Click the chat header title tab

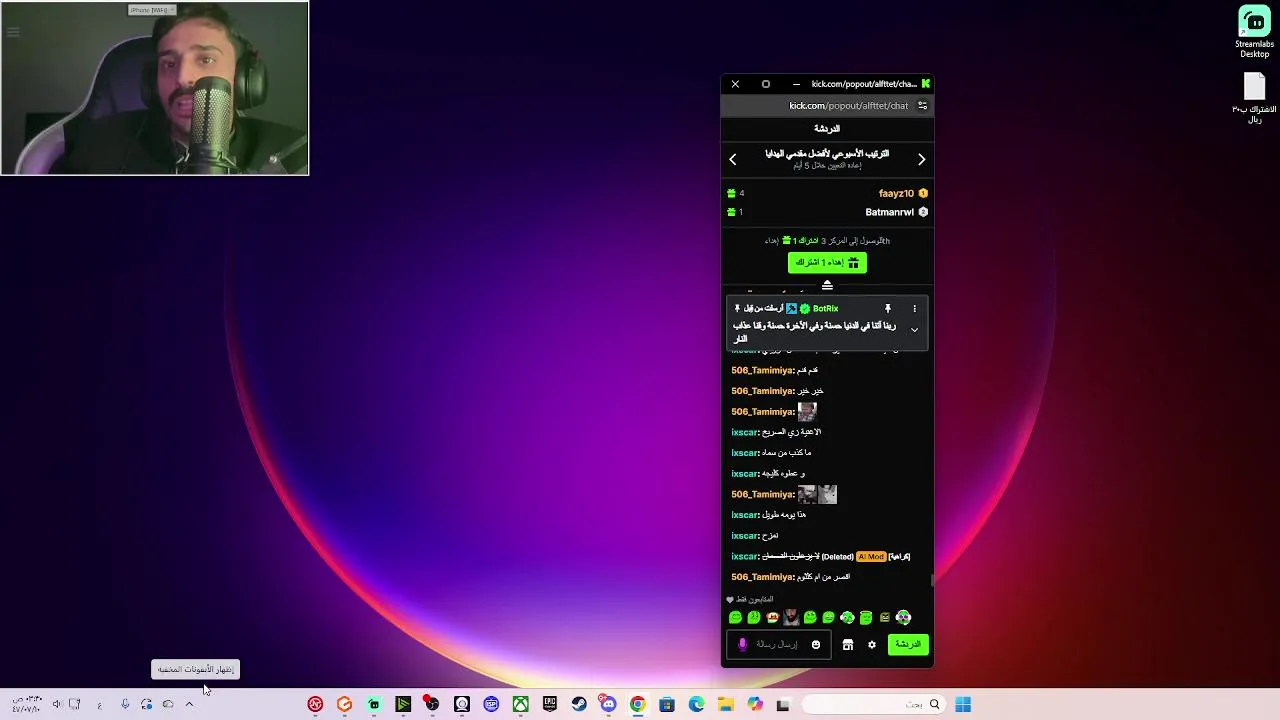827,129
